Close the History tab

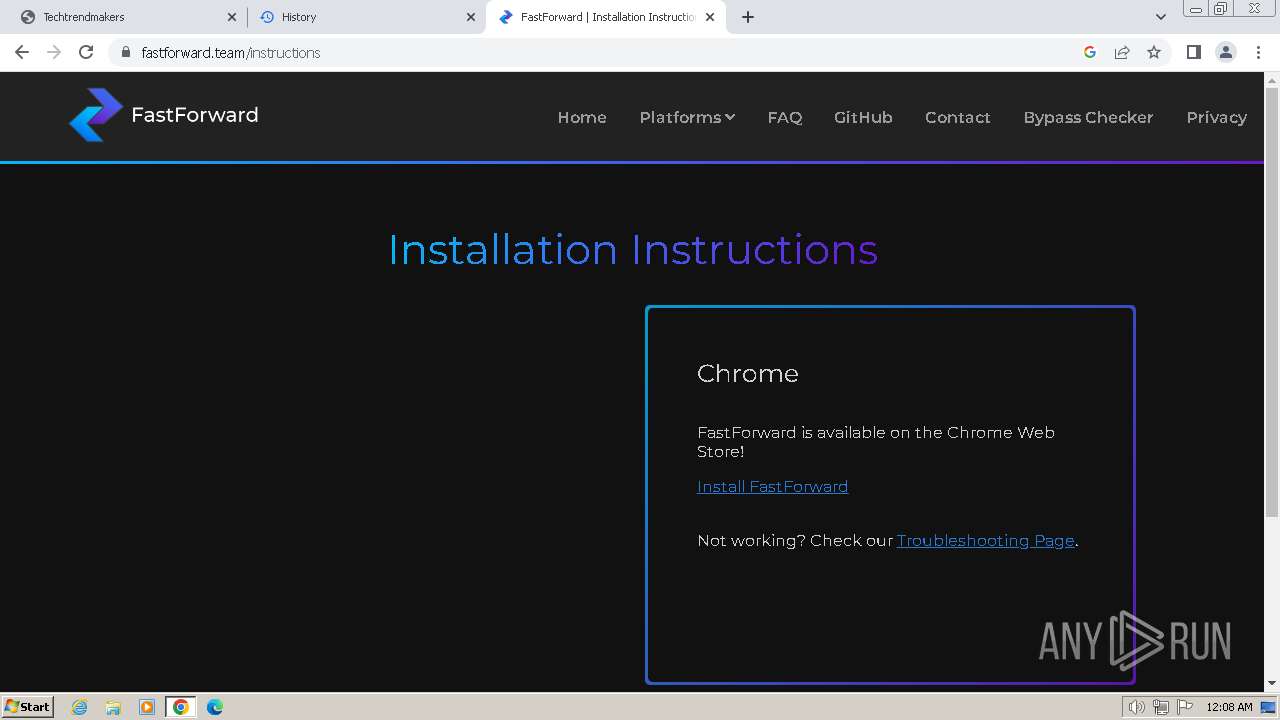click(x=471, y=17)
